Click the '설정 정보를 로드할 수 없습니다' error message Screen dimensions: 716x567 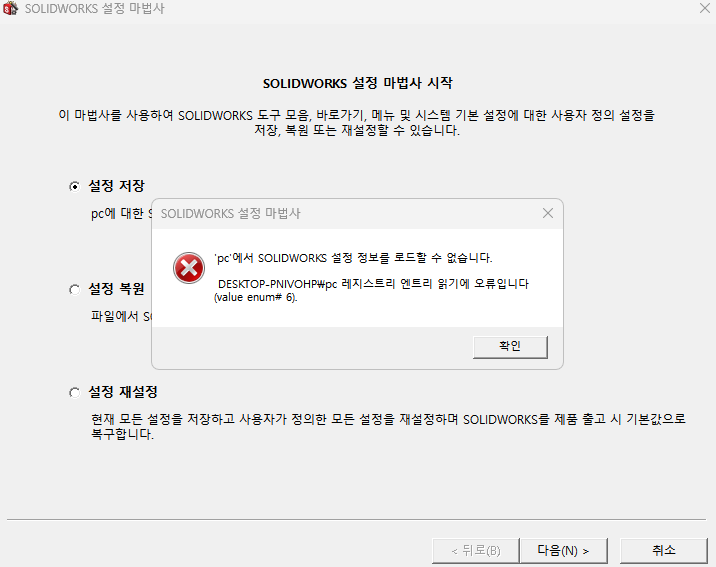click(x=353, y=258)
